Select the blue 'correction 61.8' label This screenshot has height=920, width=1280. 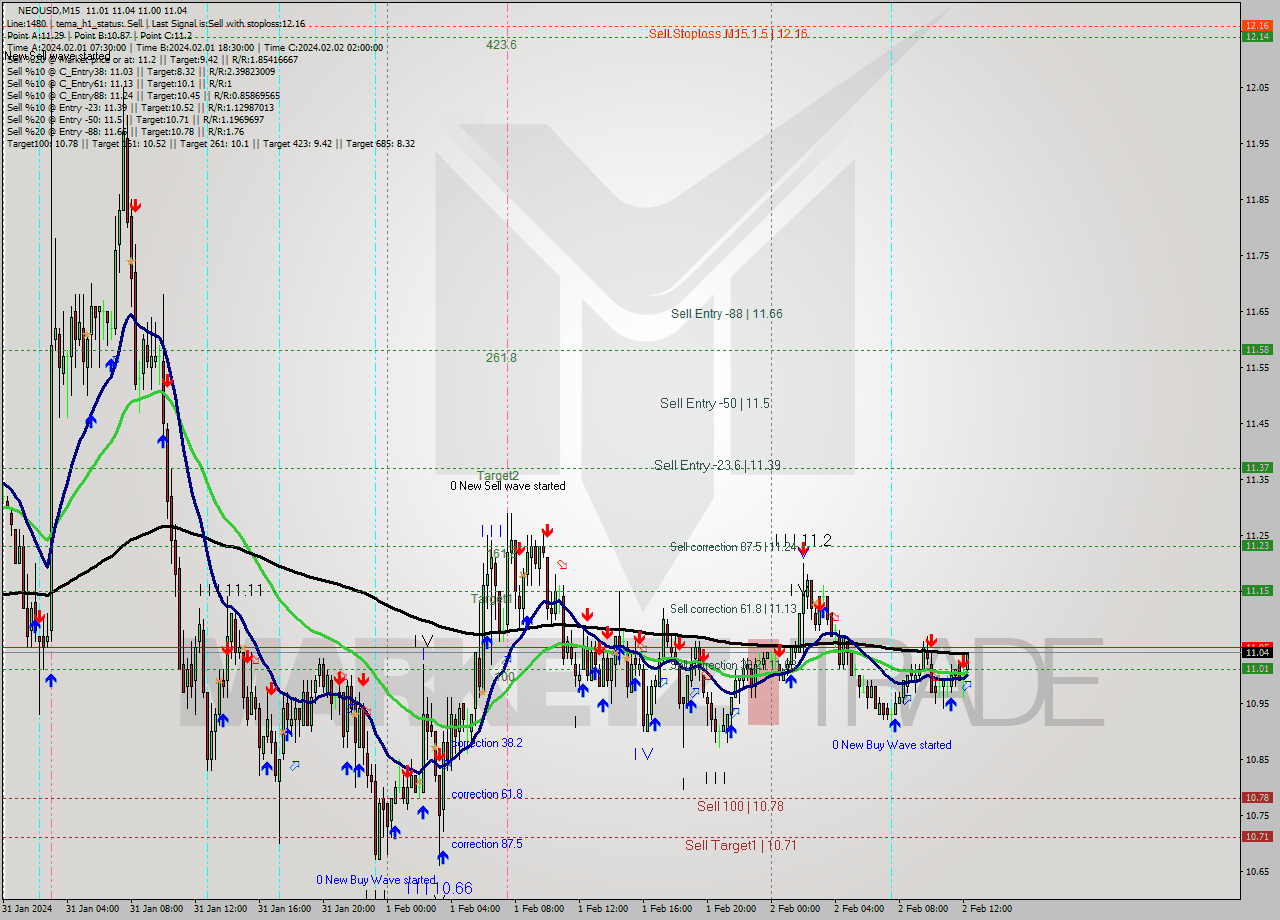coord(487,794)
